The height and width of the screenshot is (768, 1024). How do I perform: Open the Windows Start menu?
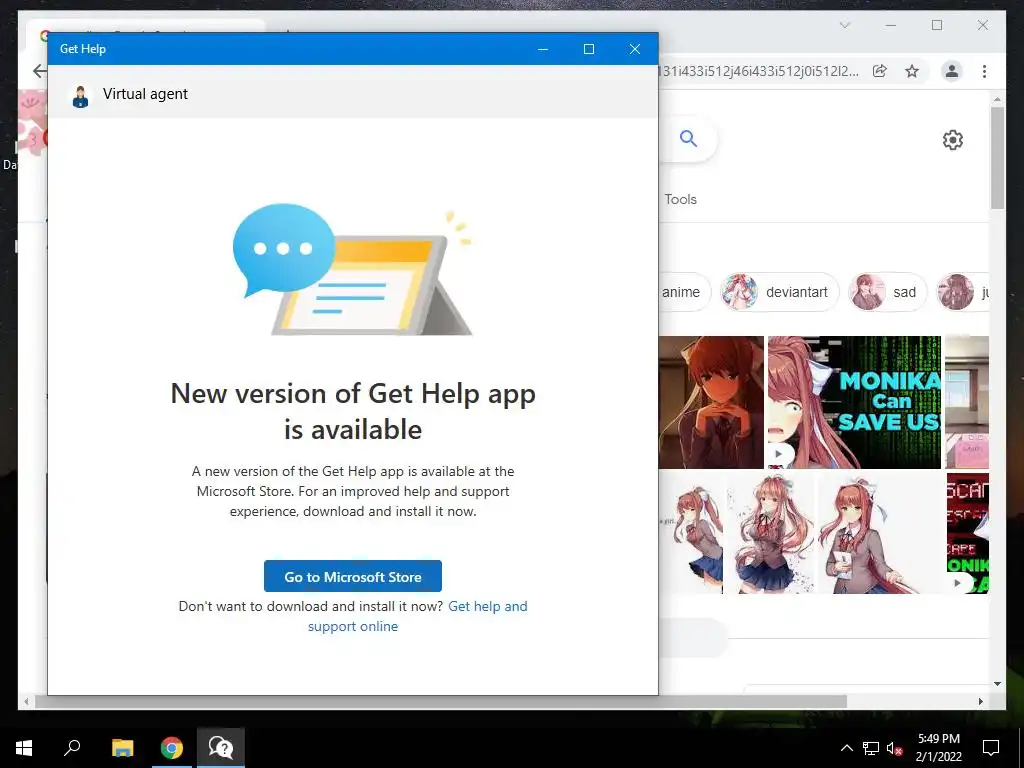point(24,748)
